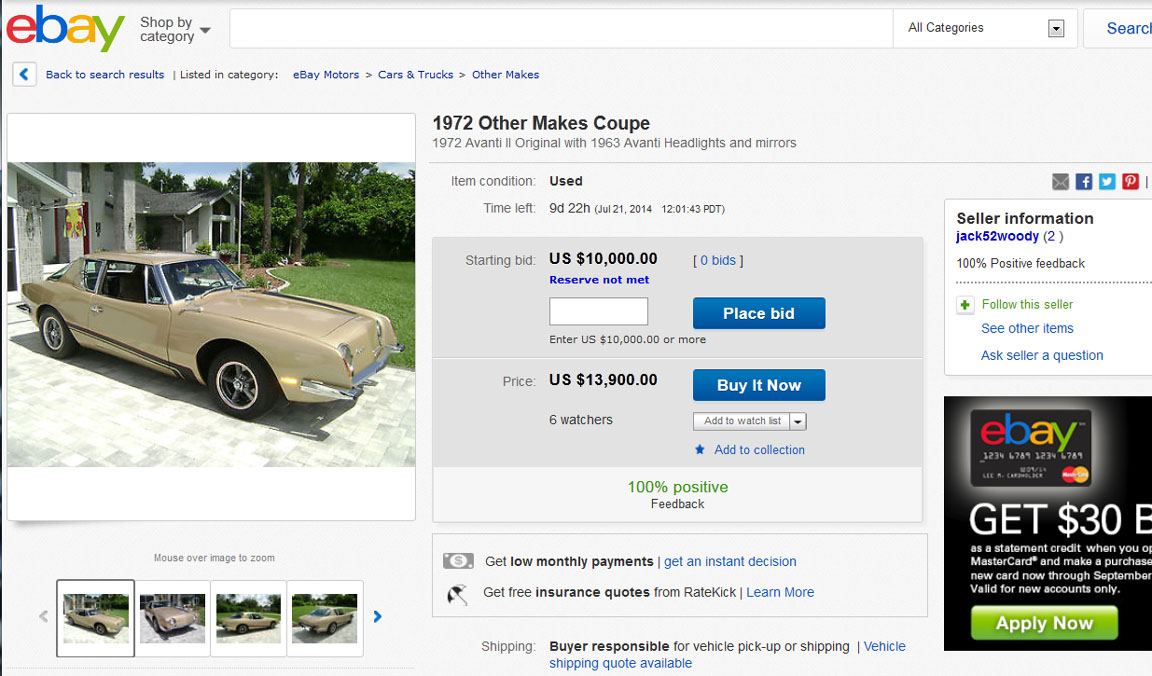Share listing on Twitter
The image size is (1152, 676).
1107,181
